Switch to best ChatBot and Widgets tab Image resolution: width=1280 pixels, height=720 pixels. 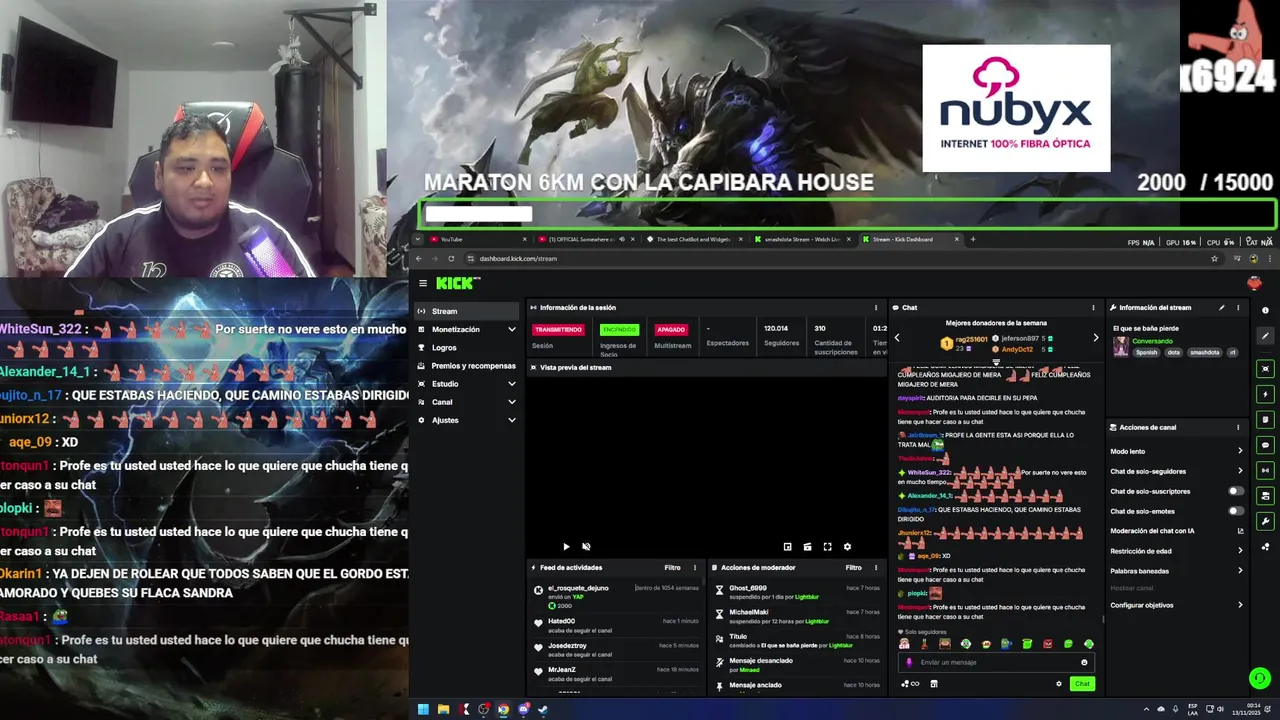[694, 239]
